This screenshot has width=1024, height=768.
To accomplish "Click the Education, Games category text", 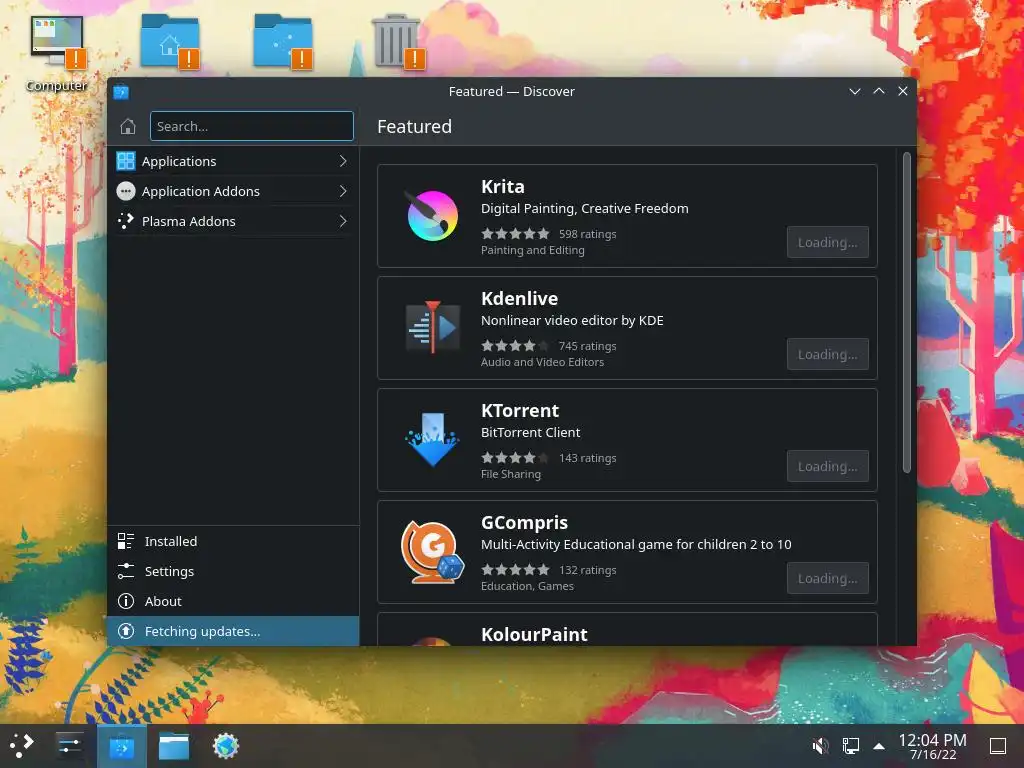I will click(527, 586).
